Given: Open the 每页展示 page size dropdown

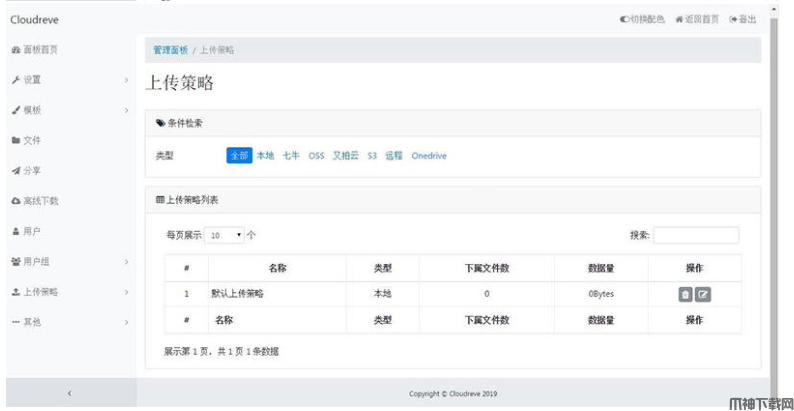Looking at the screenshot, I should 225,235.
